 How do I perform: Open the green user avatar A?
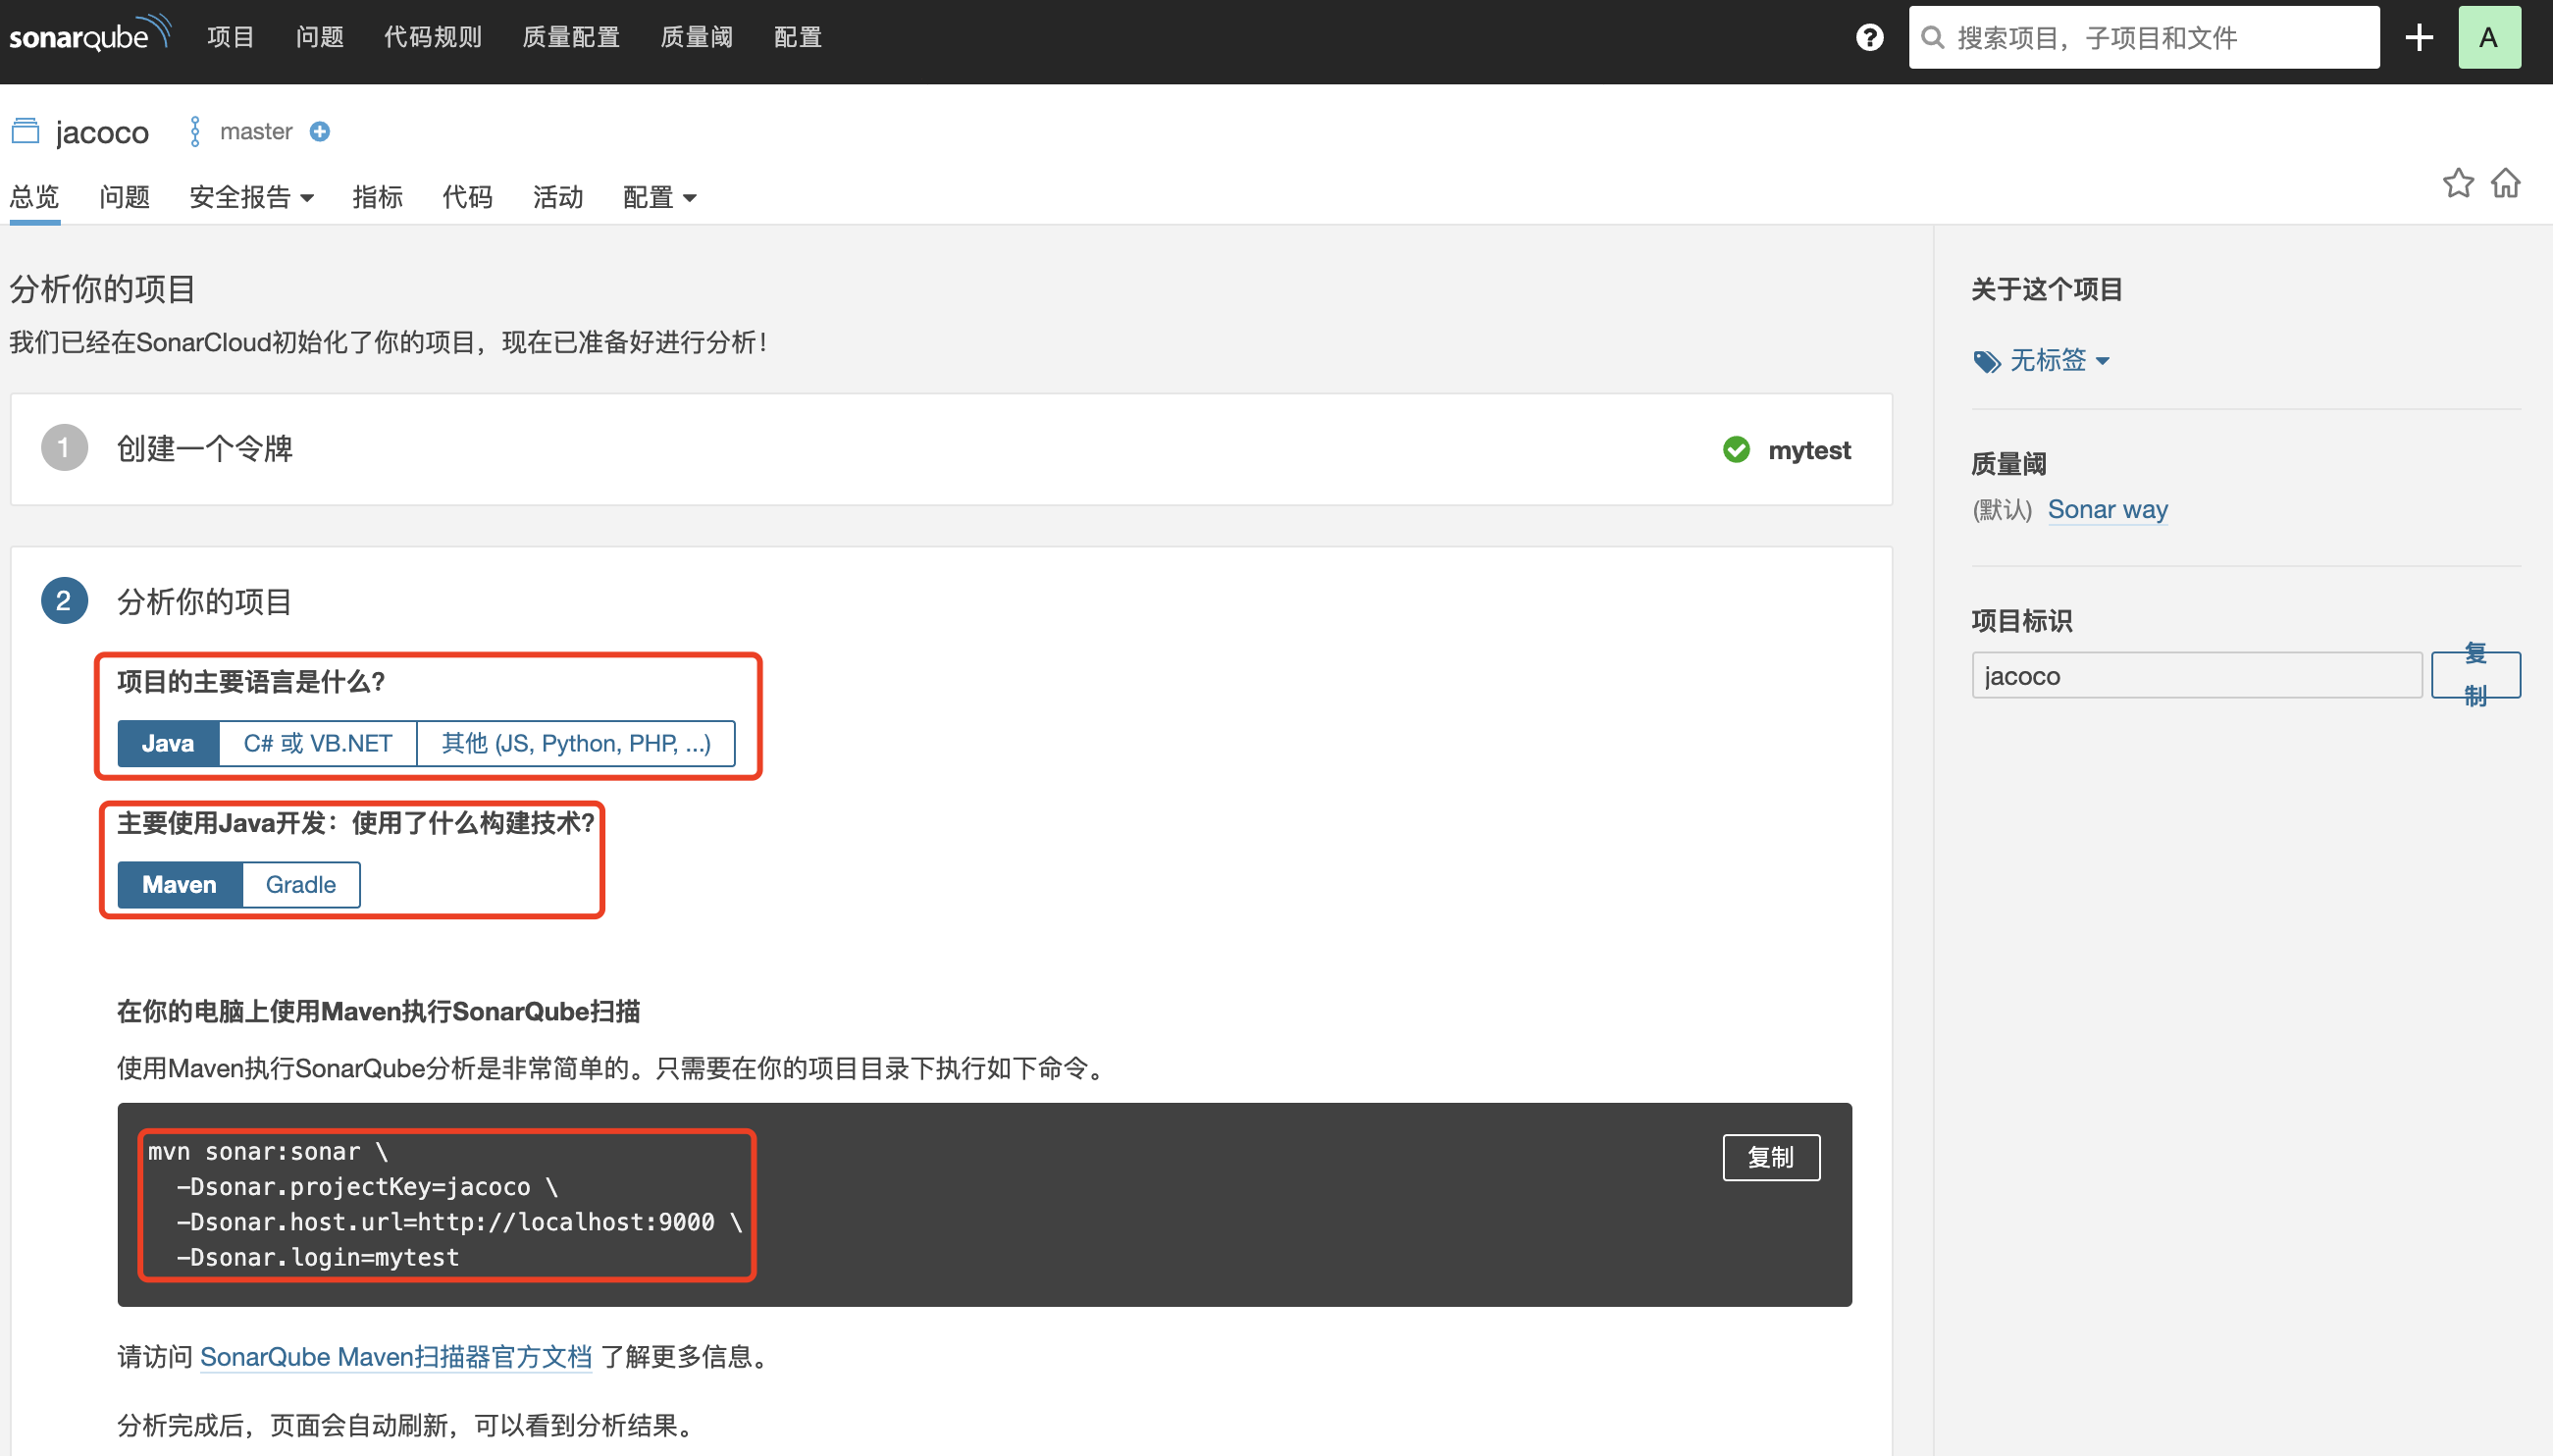click(2488, 38)
